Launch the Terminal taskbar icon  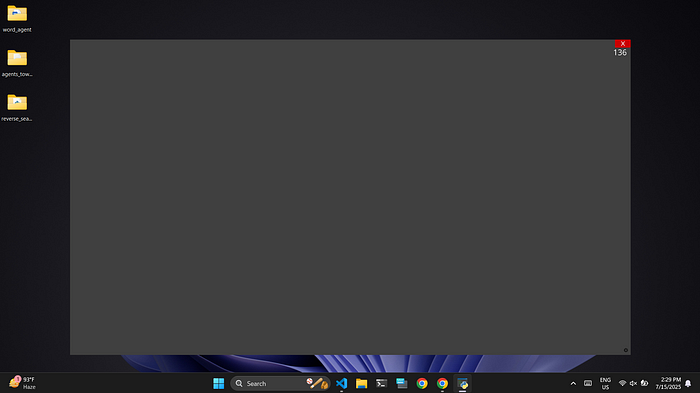pyautogui.click(x=382, y=383)
